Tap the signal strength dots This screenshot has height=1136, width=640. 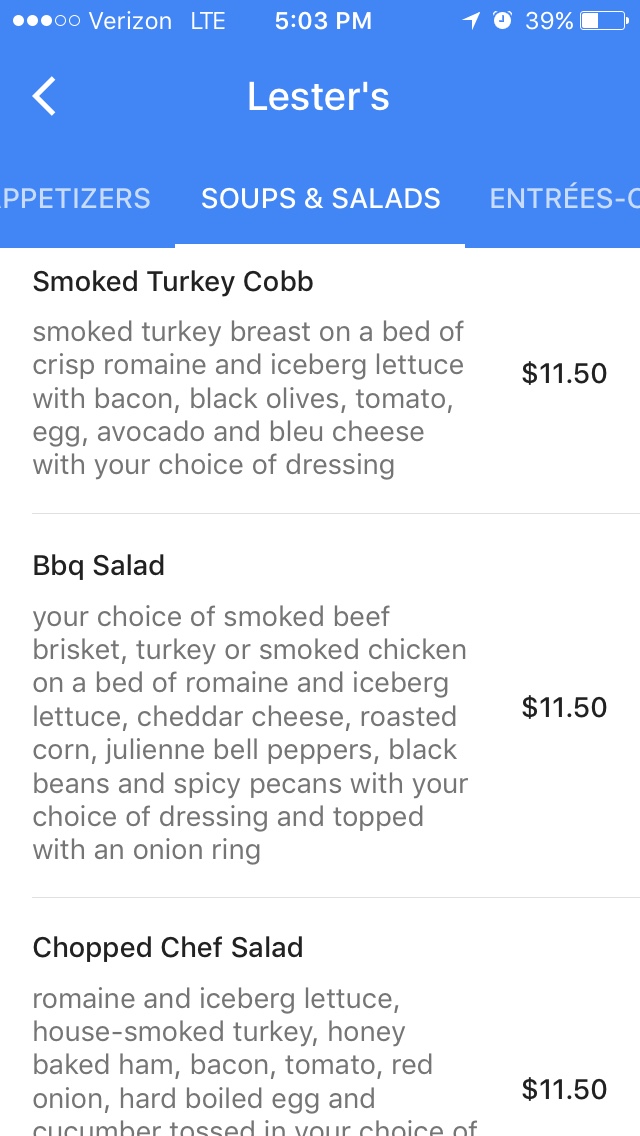pos(40,21)
